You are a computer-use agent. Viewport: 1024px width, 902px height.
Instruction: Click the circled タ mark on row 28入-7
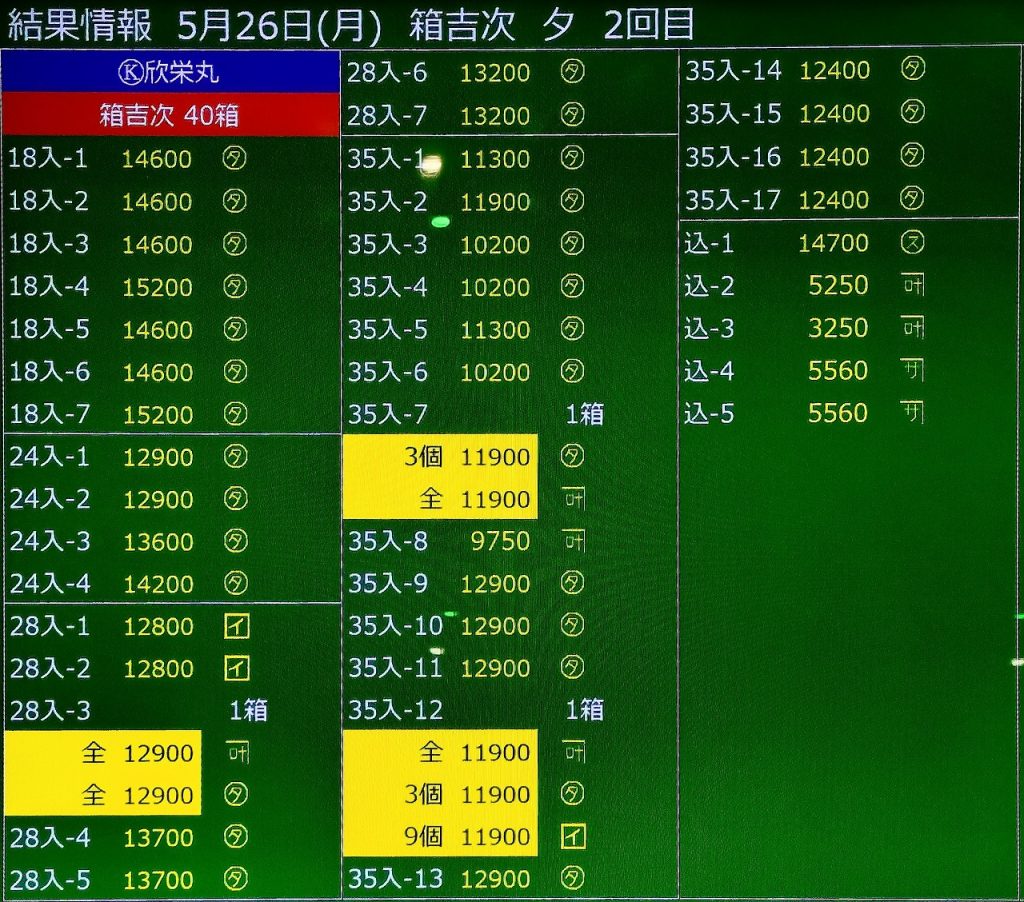click(x=572, y=115)
